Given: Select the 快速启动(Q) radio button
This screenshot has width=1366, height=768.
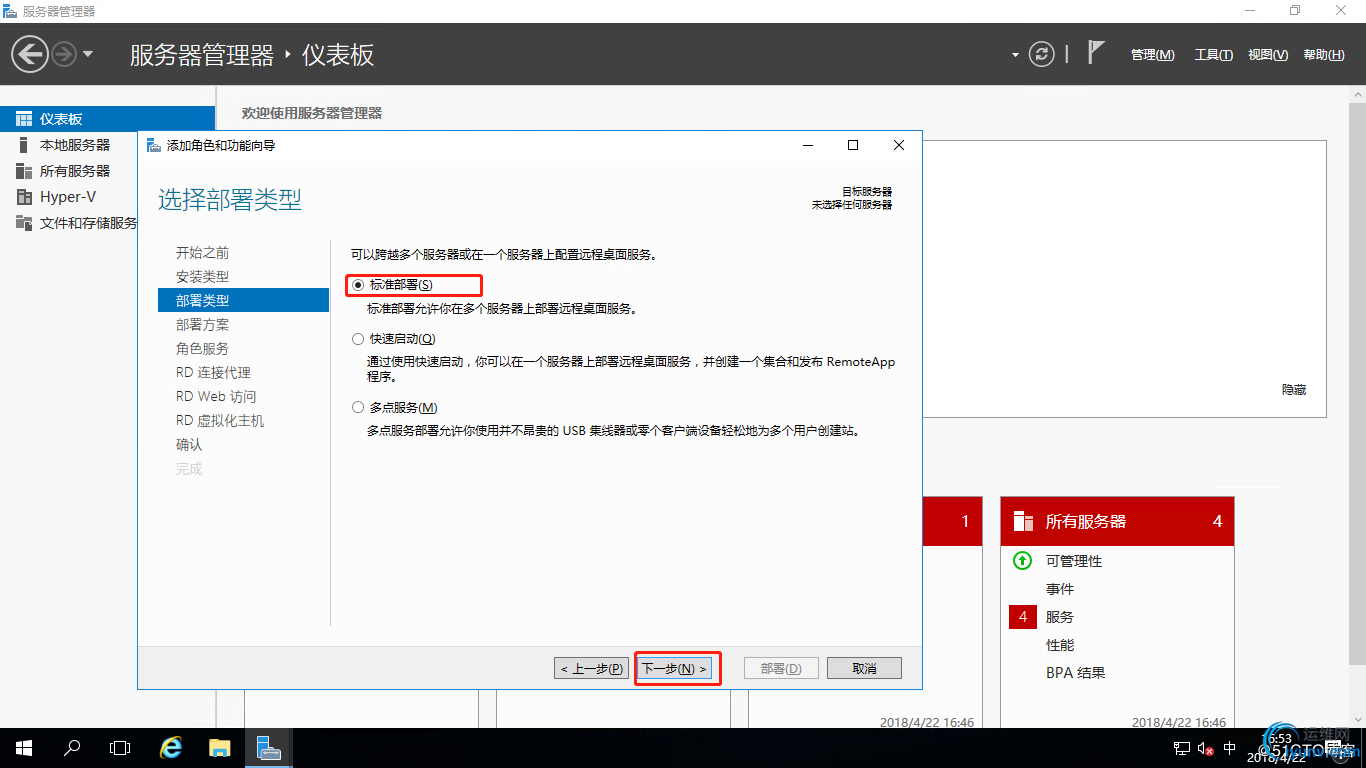Looking at the screenshot, I should 358,339.
